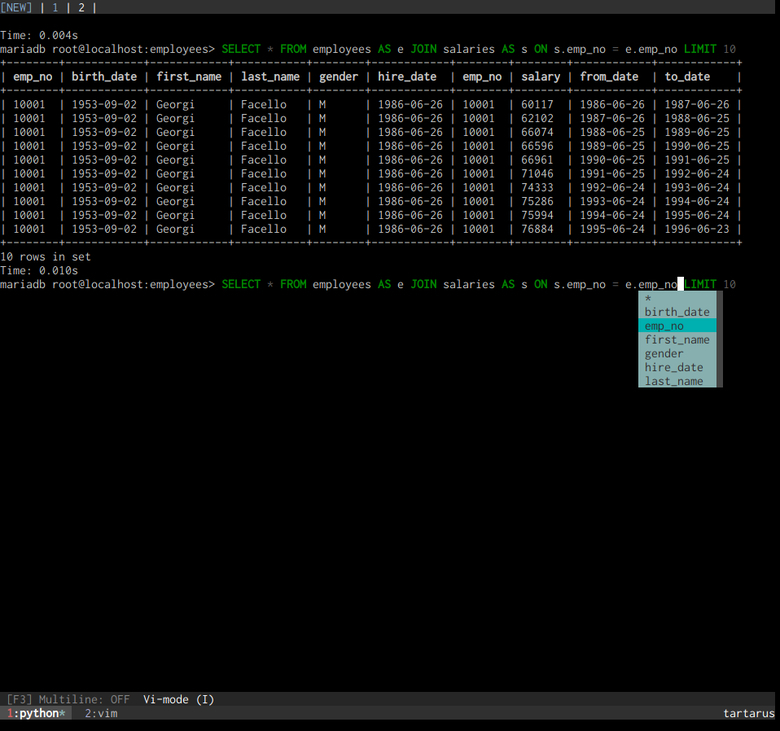The image size is (780, 731).
Task: Pick first_name from the autocomplete menu
Action: tap(676, 340)
